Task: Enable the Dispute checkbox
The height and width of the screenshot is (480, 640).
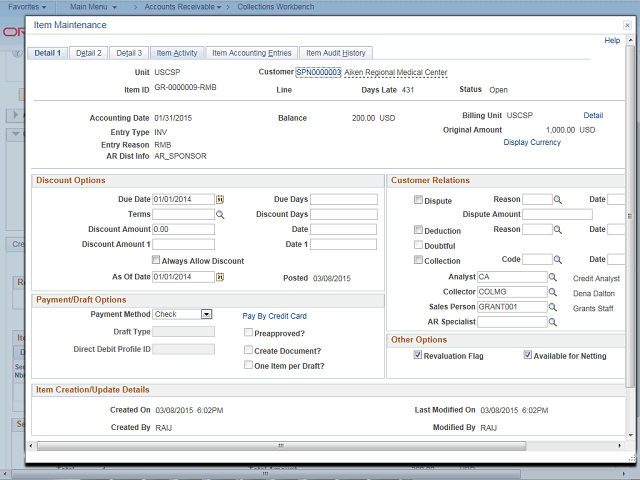Action: click(417, 200)
